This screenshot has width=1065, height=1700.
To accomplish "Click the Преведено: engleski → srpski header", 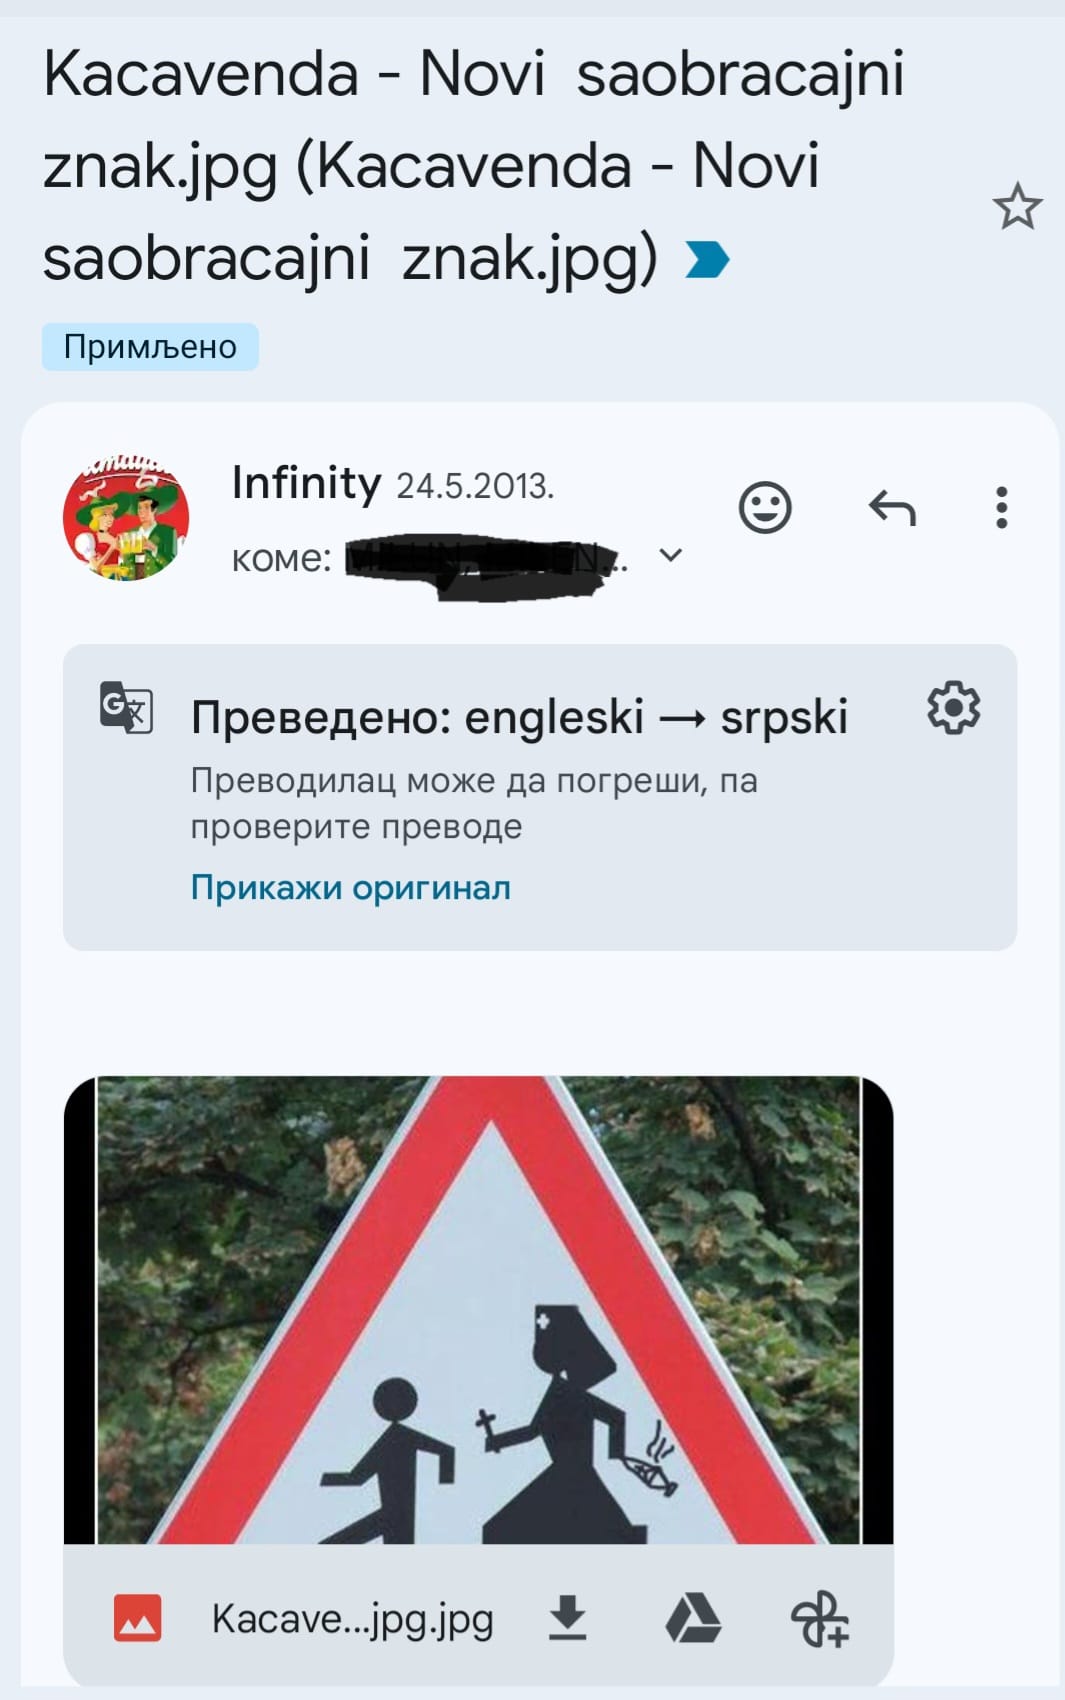I will (x=519, y=717).
